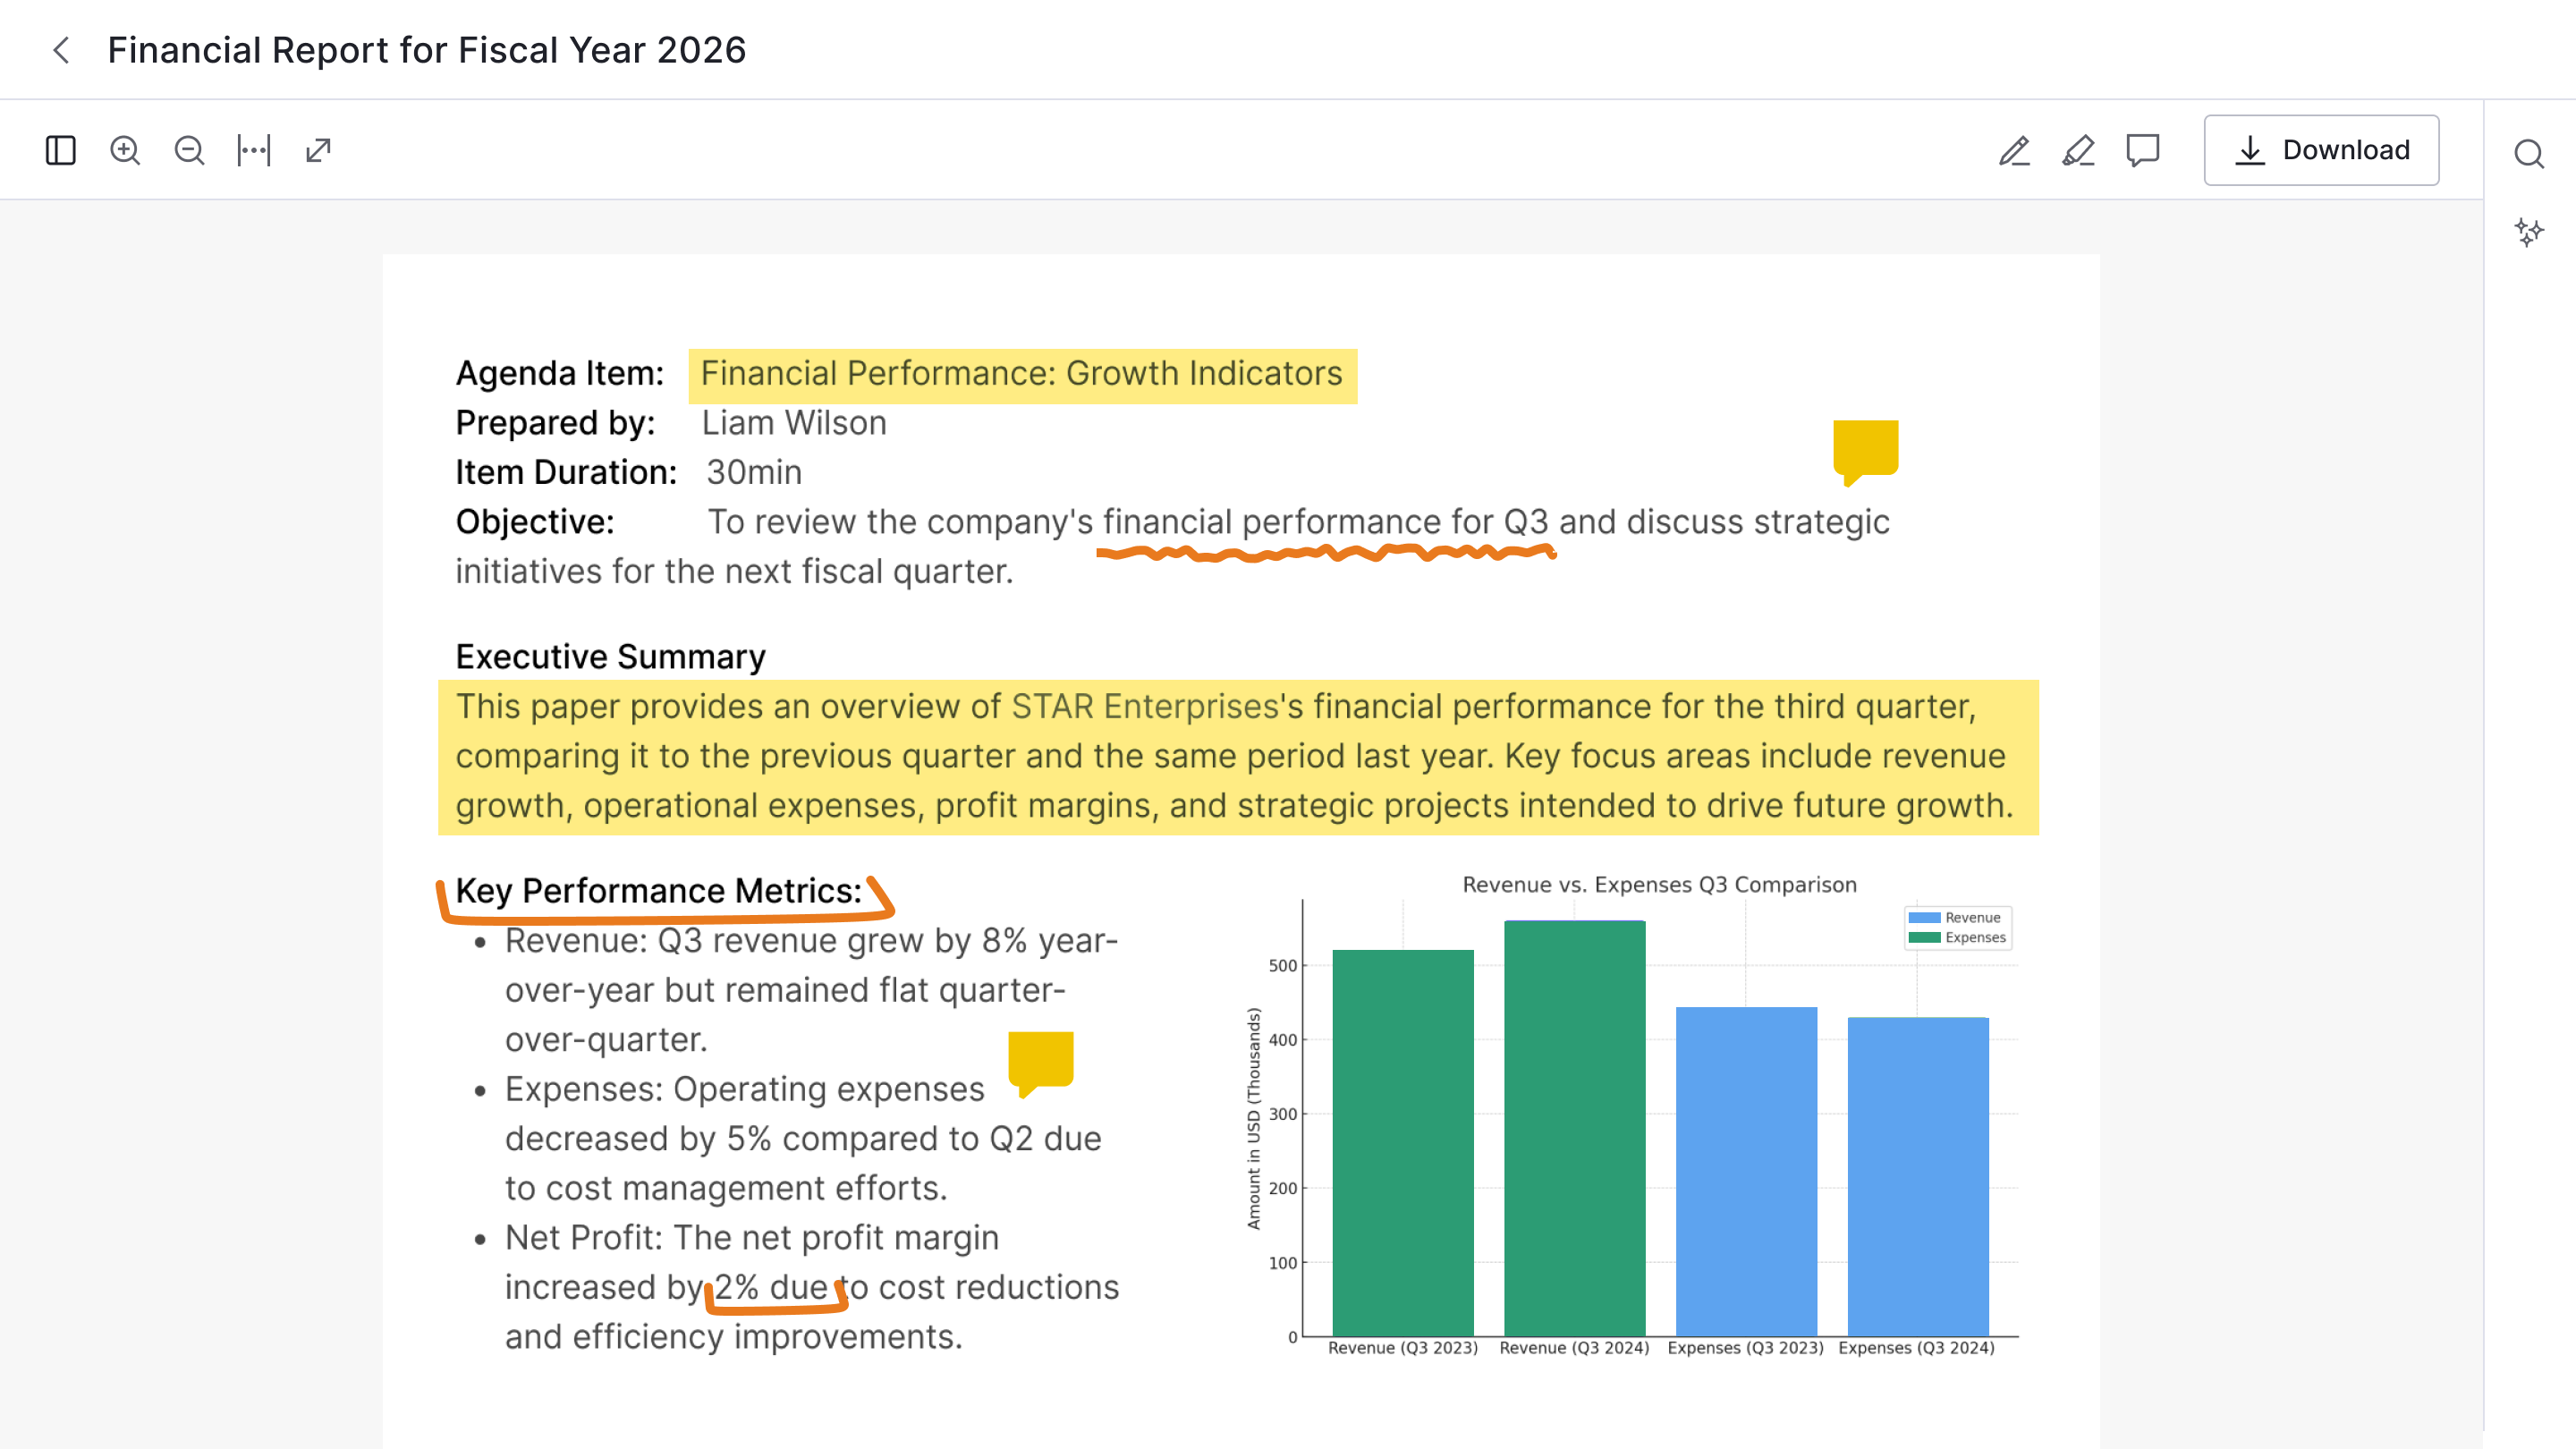Click the Download button
Viewport: 2576px width, 1449px height.
tap(2321, 150)
